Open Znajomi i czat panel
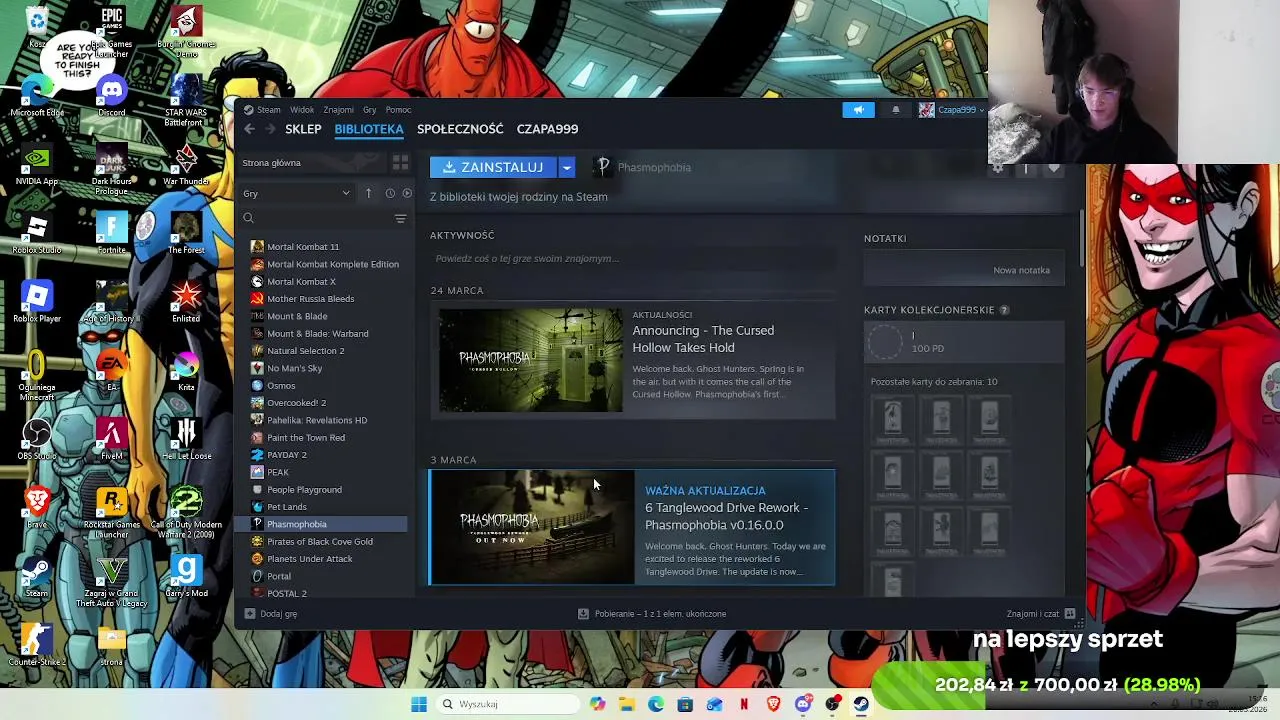This screenshot has height=720, width=1280. click(x=1041, y=614)
